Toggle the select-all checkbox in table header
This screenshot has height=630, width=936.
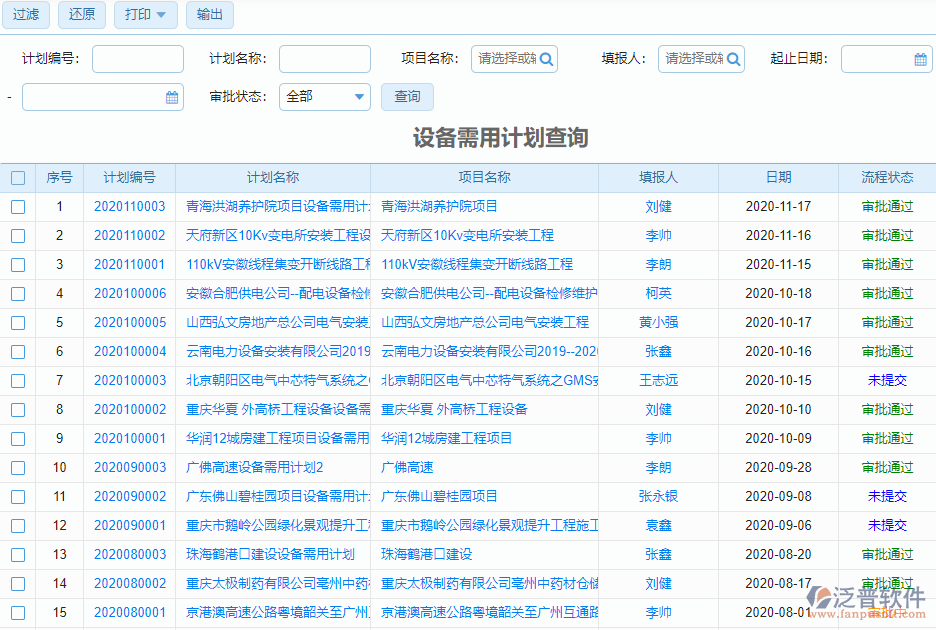pos(18,177)
